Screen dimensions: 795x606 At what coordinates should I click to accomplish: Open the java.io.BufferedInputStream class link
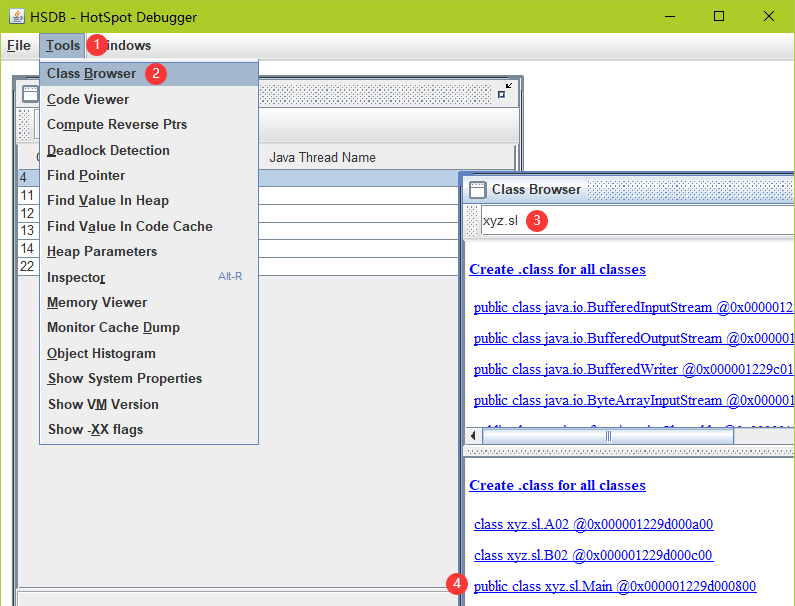[633, 308]
